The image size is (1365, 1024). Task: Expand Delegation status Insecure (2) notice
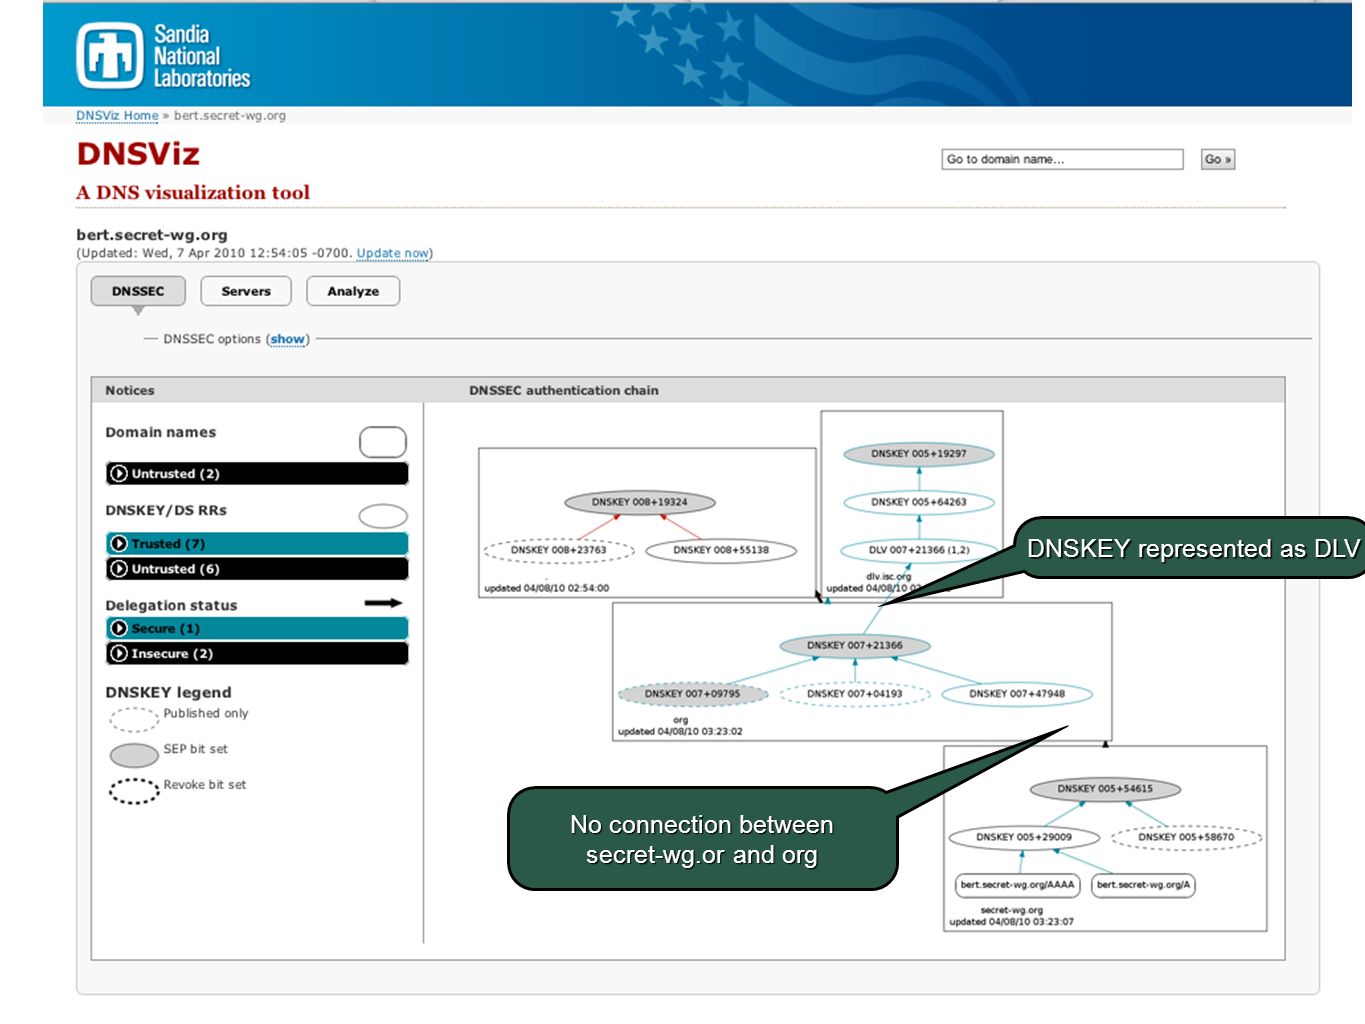[x=257, y=653]
